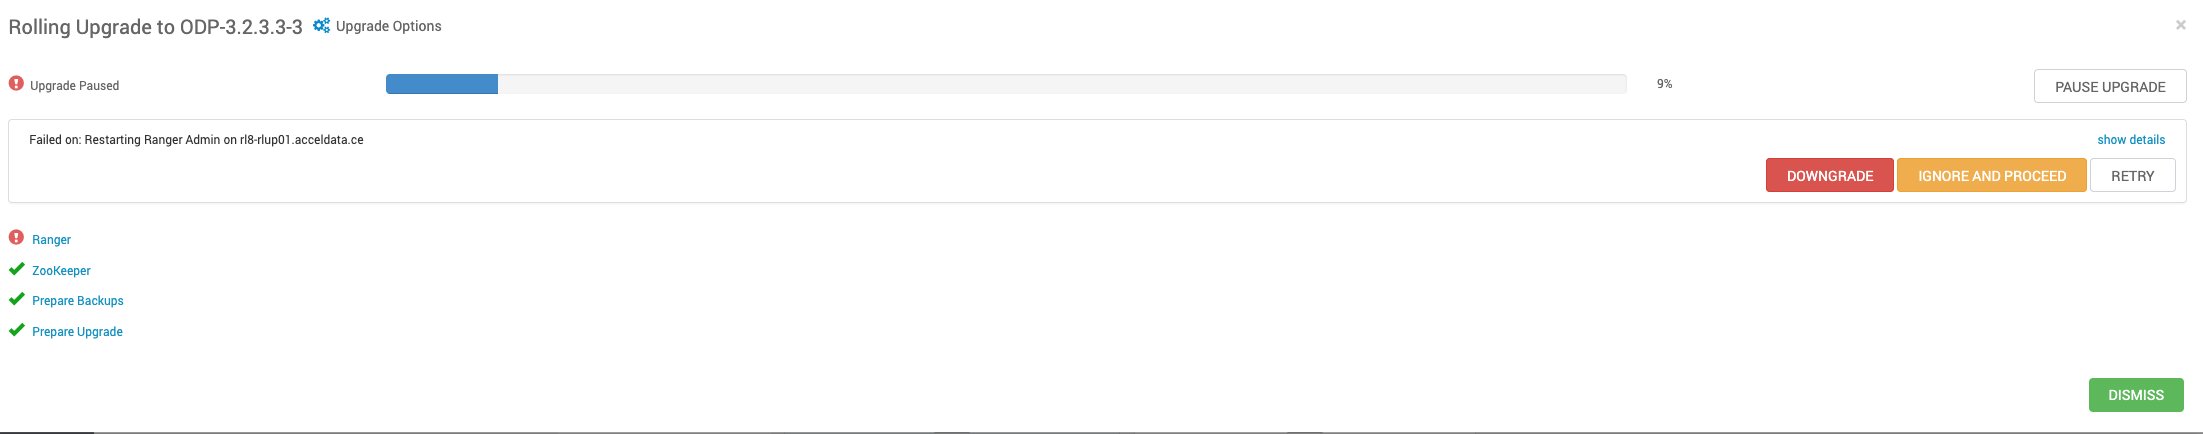Click the red error icon beside Ranger

tap(16, 238)
